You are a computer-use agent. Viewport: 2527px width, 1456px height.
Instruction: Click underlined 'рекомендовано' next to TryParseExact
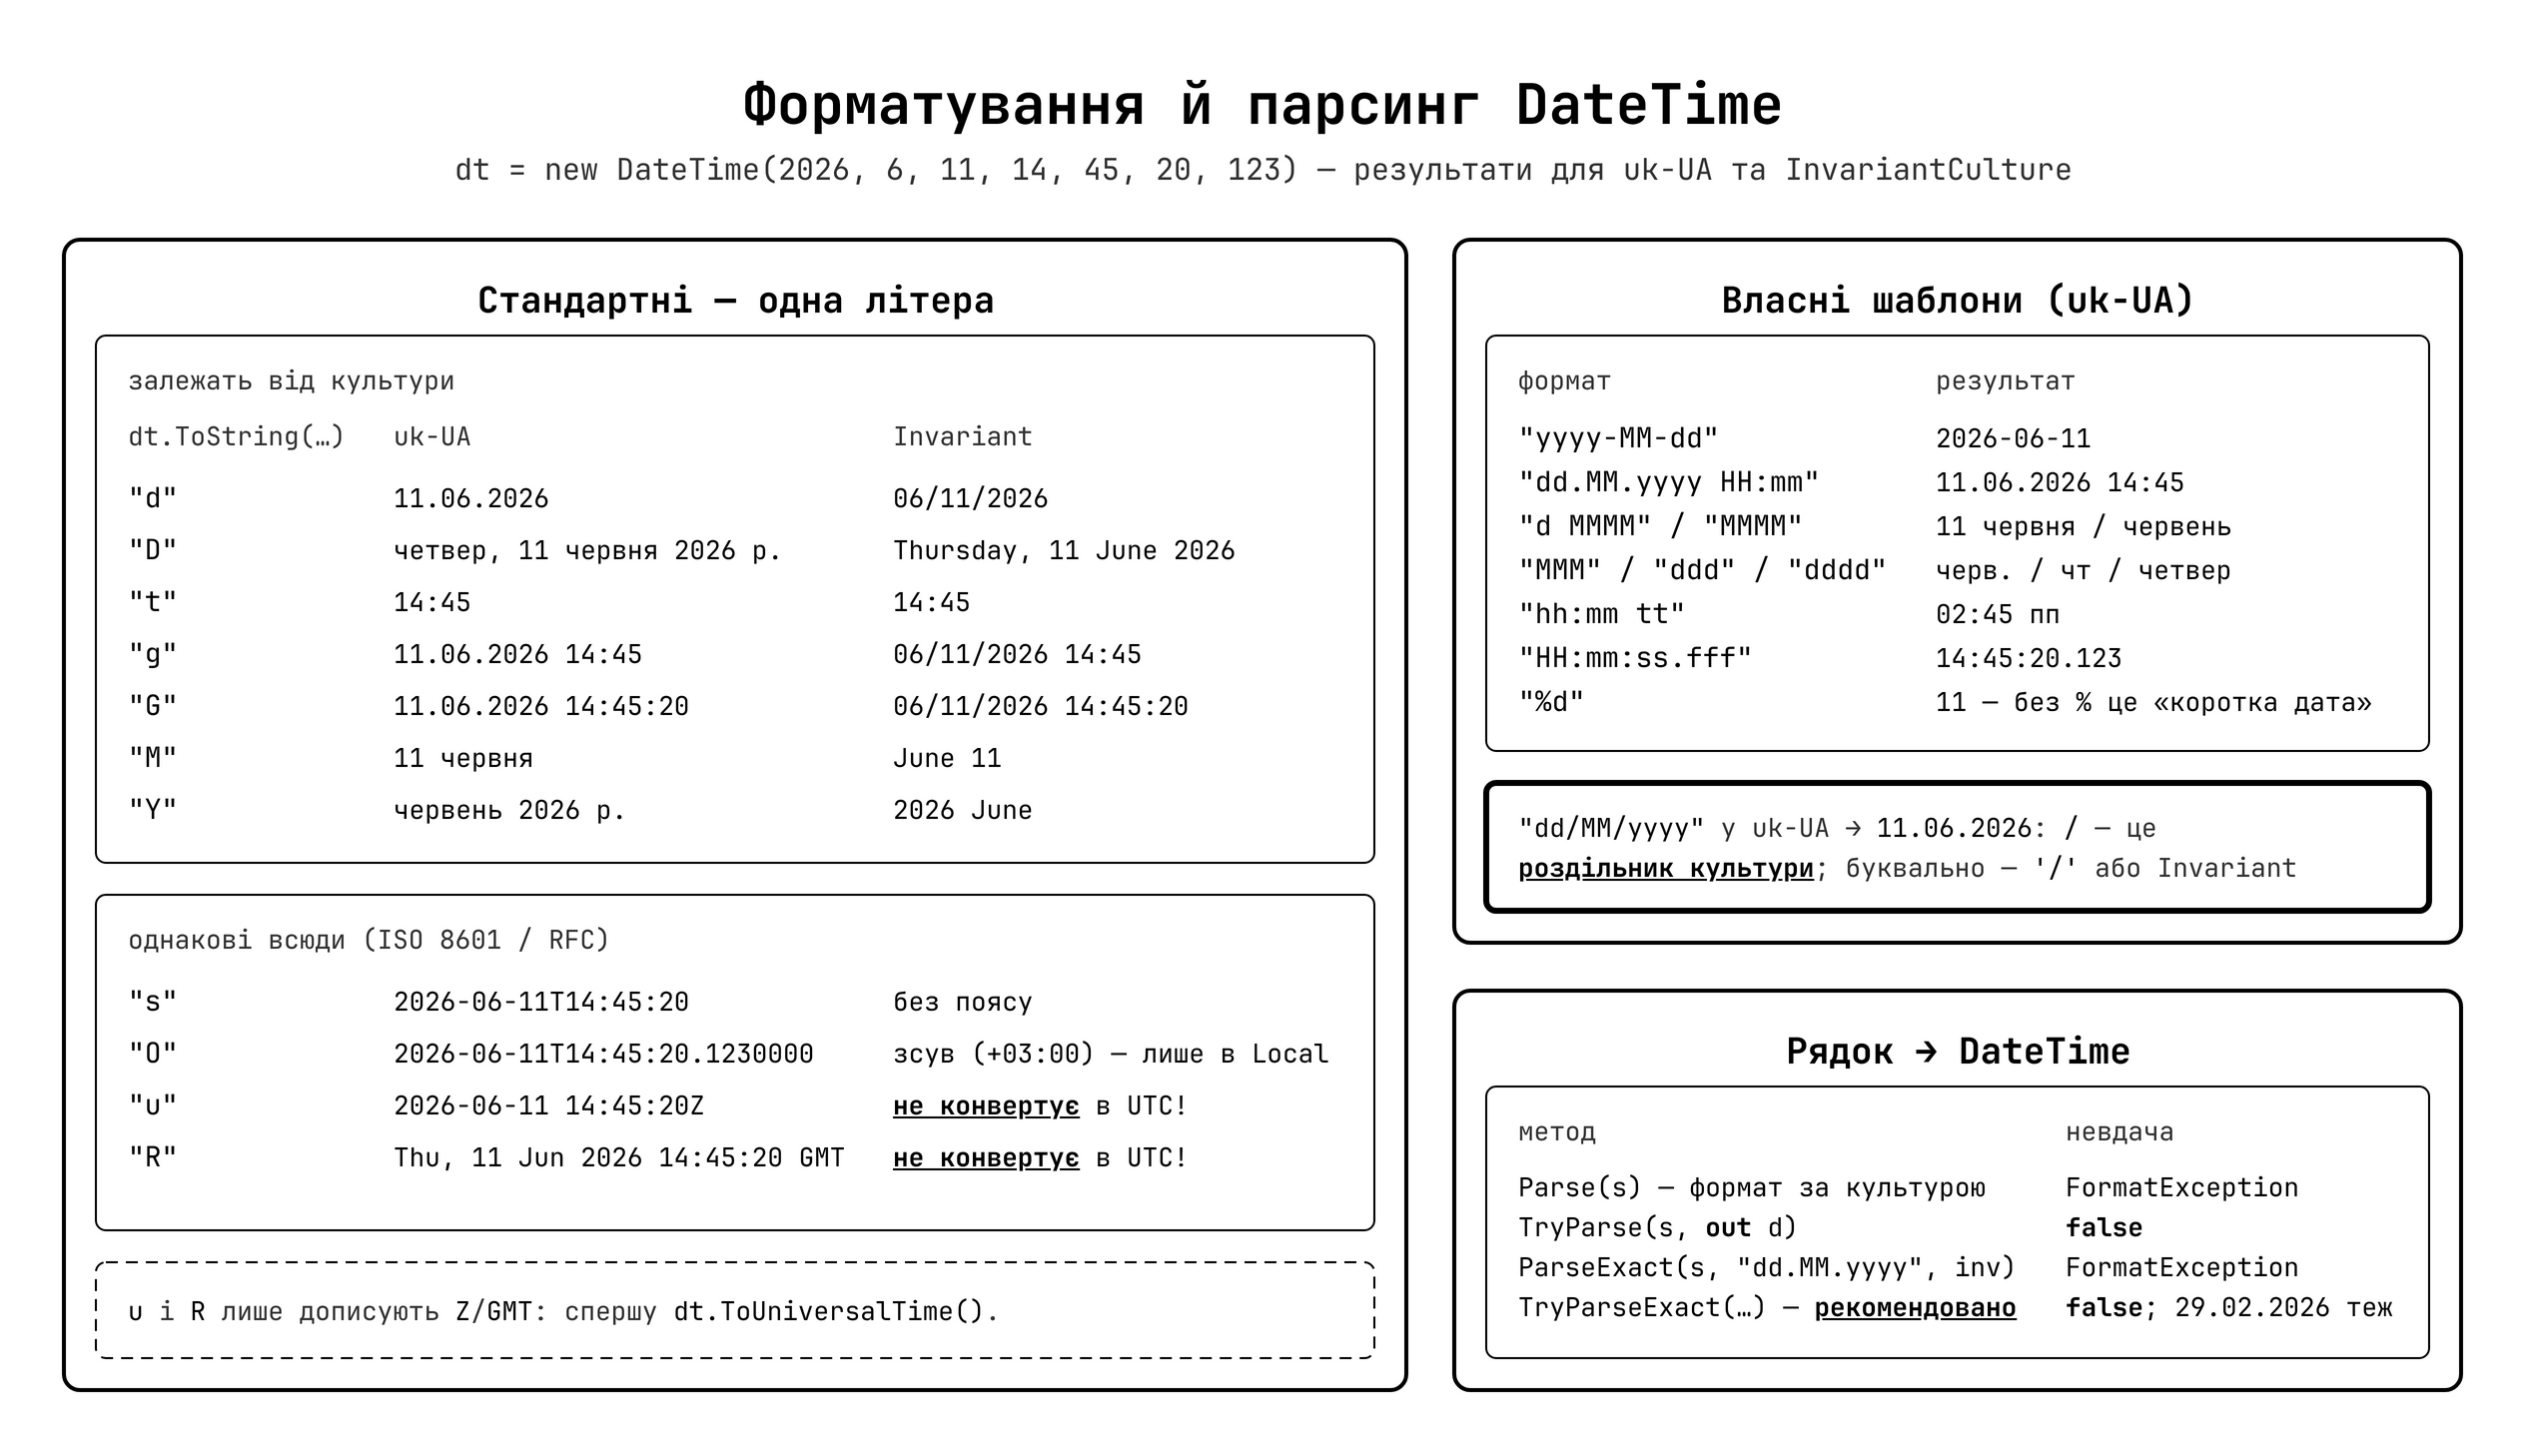(x=1915, y=1308)
